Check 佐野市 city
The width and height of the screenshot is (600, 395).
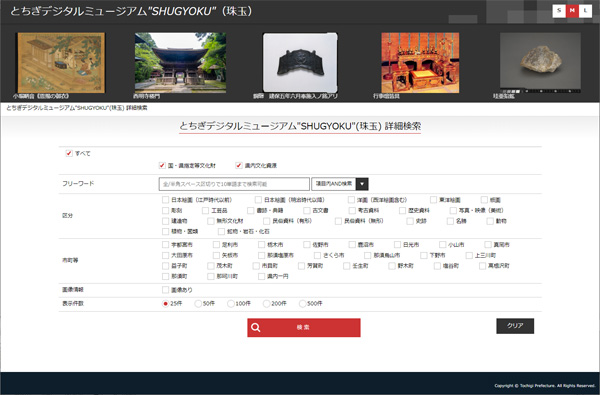(307, 245)
